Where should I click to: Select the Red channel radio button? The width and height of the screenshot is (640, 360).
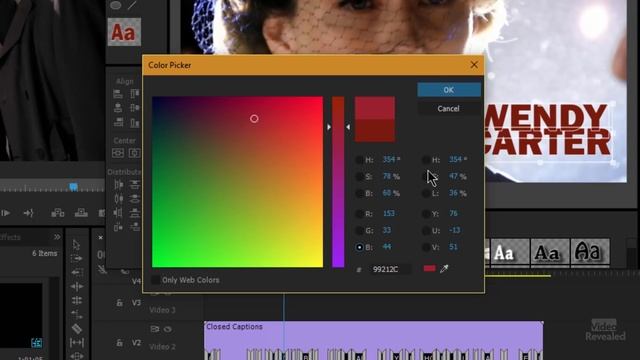(359, 213)
